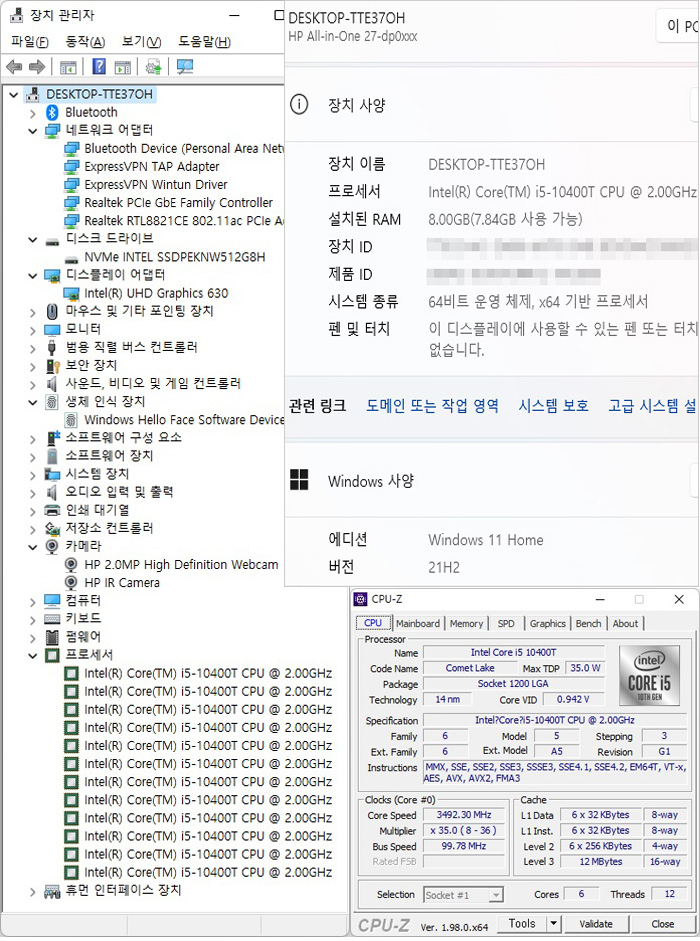Click the Forward arrow in Device Manager toolbar
This screenshot has height=941, width=700.
tap(37, 67)
